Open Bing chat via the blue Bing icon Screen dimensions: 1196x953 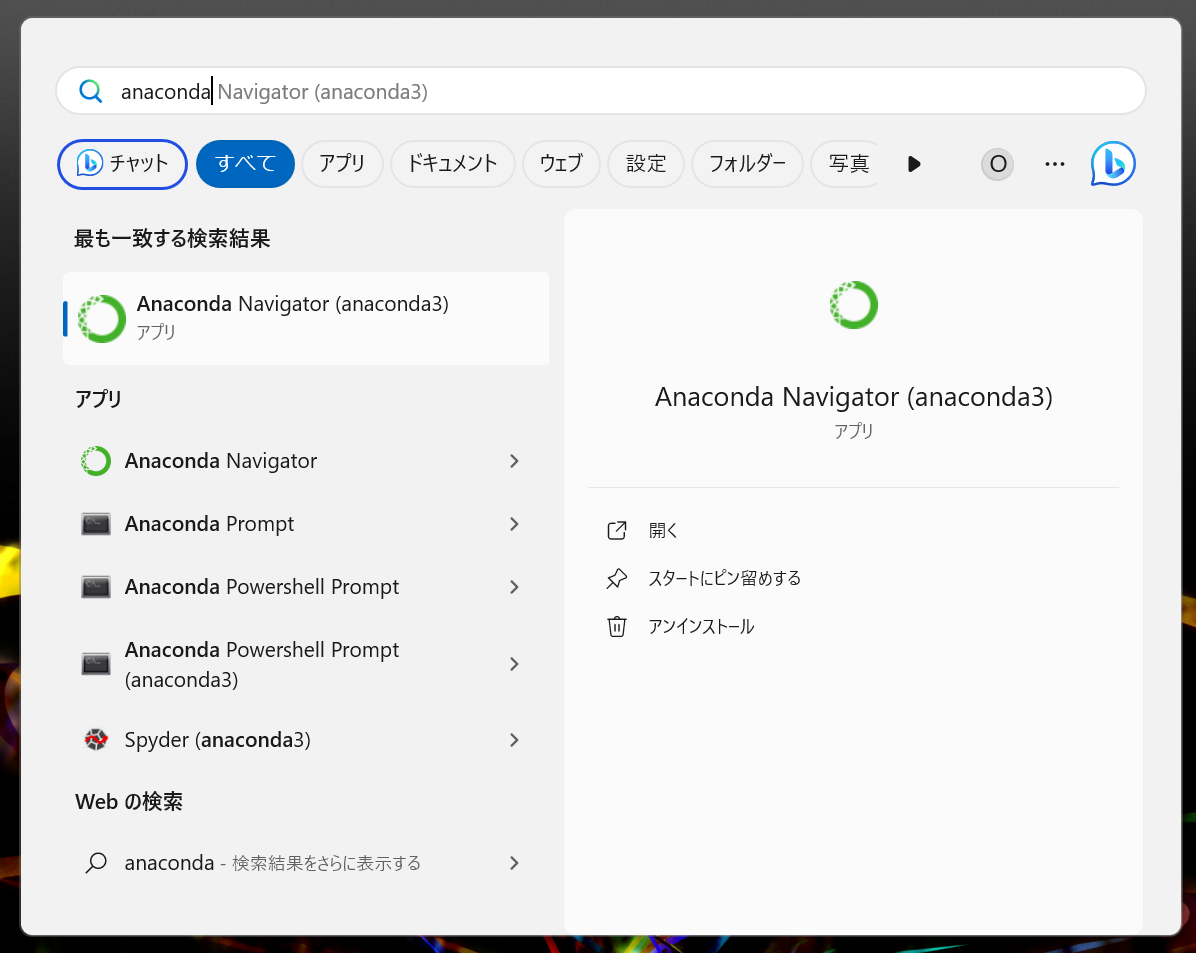coord(1112,164)
